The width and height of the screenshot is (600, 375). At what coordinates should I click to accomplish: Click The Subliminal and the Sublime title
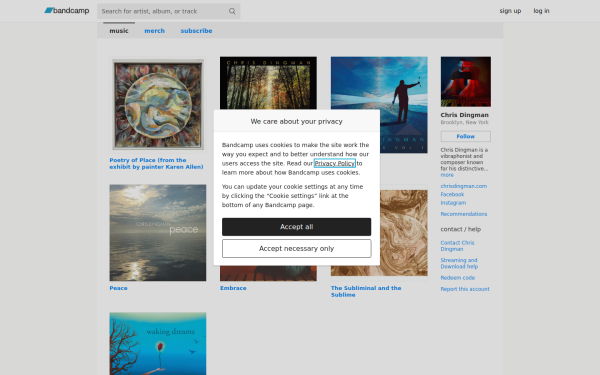[x=366, y=291]
